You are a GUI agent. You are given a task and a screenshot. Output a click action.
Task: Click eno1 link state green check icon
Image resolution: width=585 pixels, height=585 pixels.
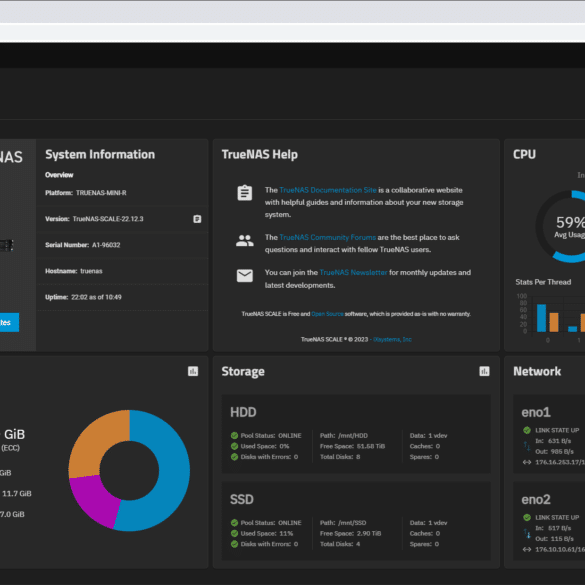coord(527,430)
